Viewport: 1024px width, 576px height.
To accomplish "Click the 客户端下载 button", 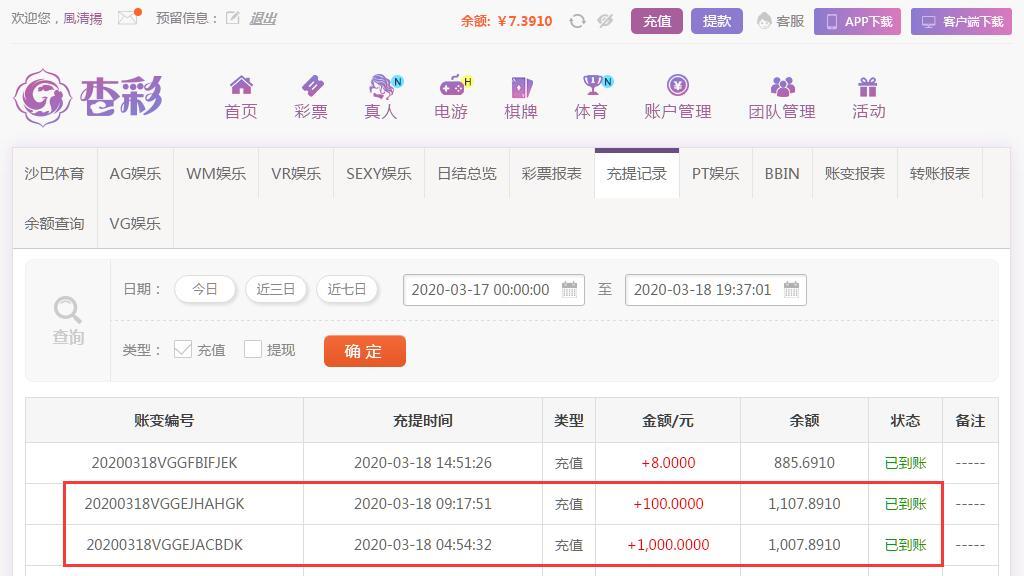I will coord(961,21).
